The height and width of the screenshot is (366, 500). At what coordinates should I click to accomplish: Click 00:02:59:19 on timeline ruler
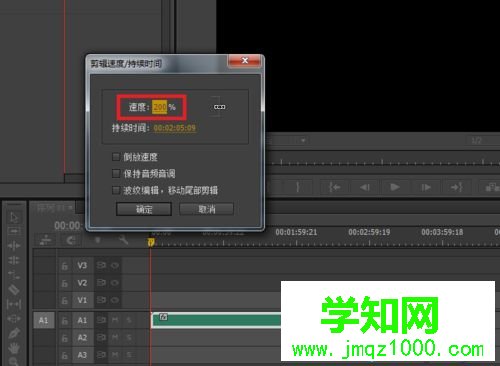(x=369, y=232)
